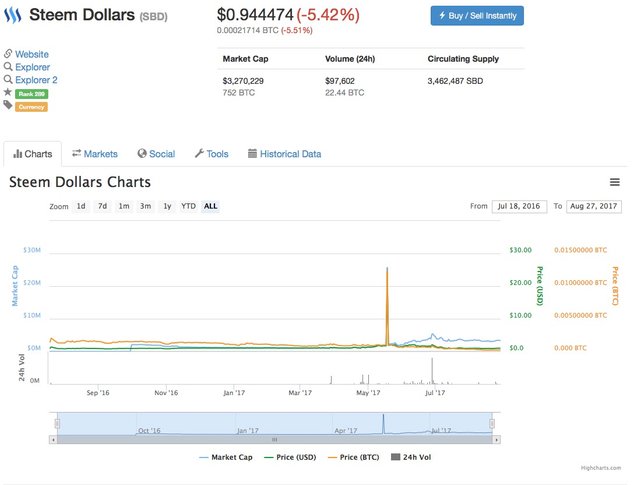The height and width of the screenshot is (485, 640).
Task: Open the Explorer 2 link
Action: pyautogui.click(x=36, y=80)
